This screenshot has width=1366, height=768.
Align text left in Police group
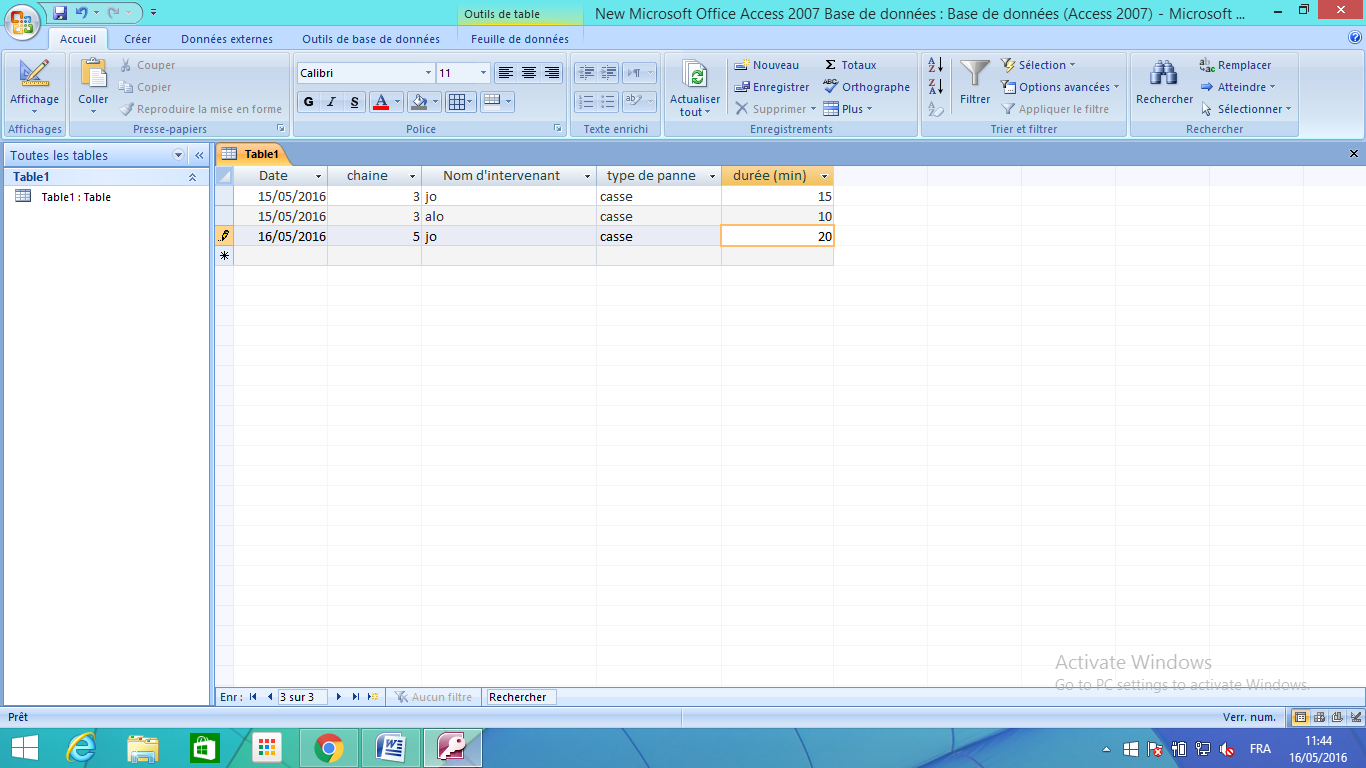[506, 73]
